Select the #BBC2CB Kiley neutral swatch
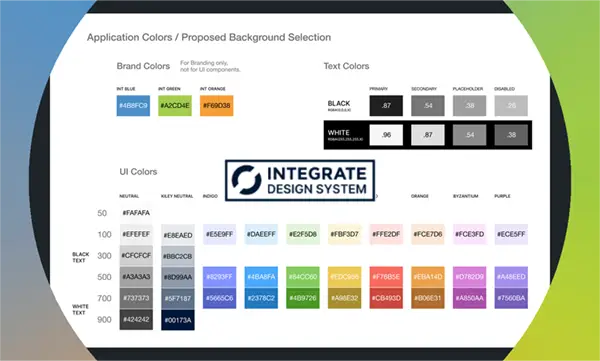Screen dimensions: 600x361 [x=178, y=256]
